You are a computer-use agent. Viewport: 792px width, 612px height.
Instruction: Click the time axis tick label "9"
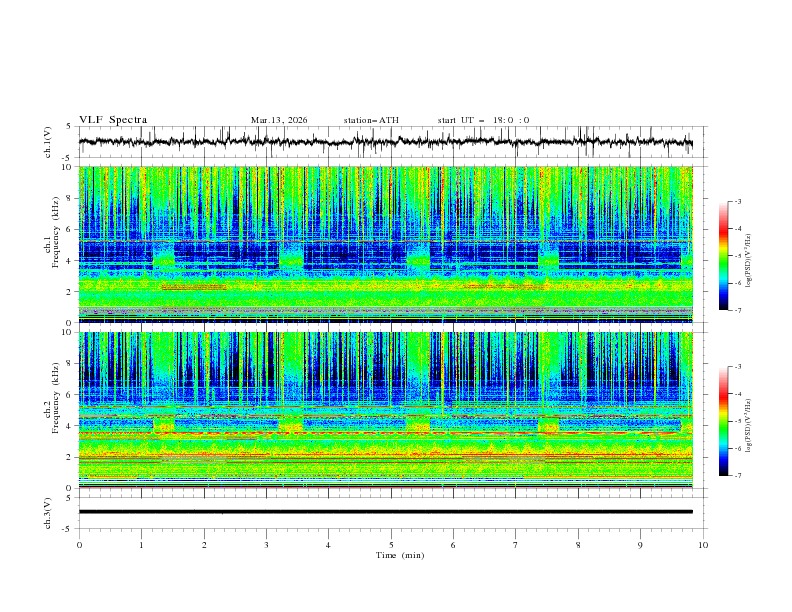(x=640, y=545)
